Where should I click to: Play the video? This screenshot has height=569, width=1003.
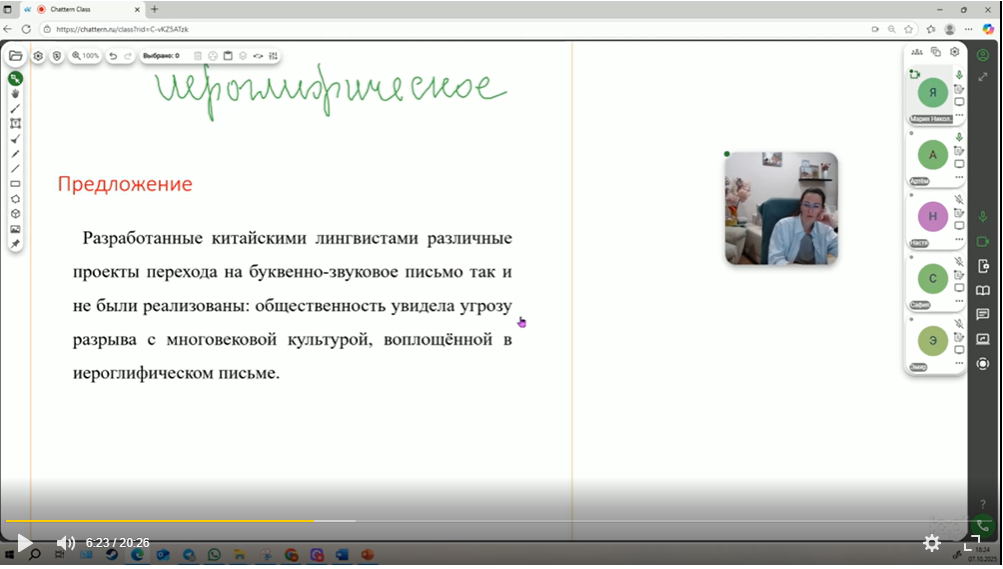24,543
